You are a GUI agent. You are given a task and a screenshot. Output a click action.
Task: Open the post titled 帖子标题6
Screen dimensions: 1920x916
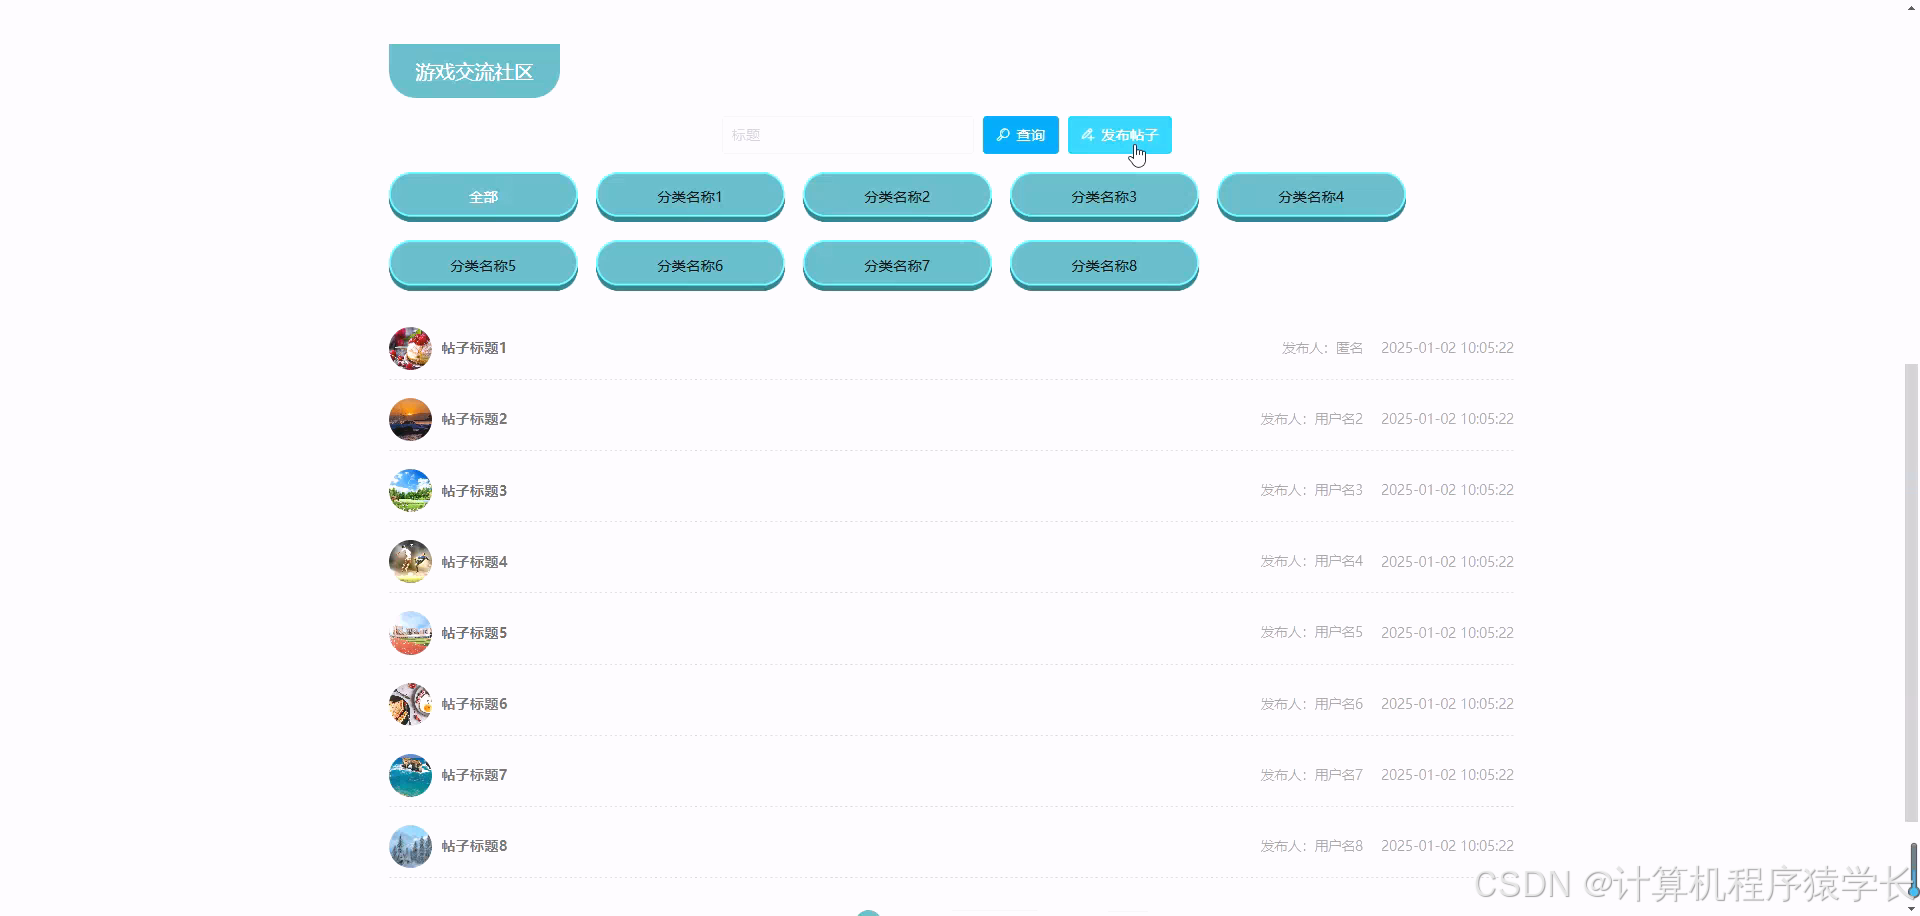(474, 704)
